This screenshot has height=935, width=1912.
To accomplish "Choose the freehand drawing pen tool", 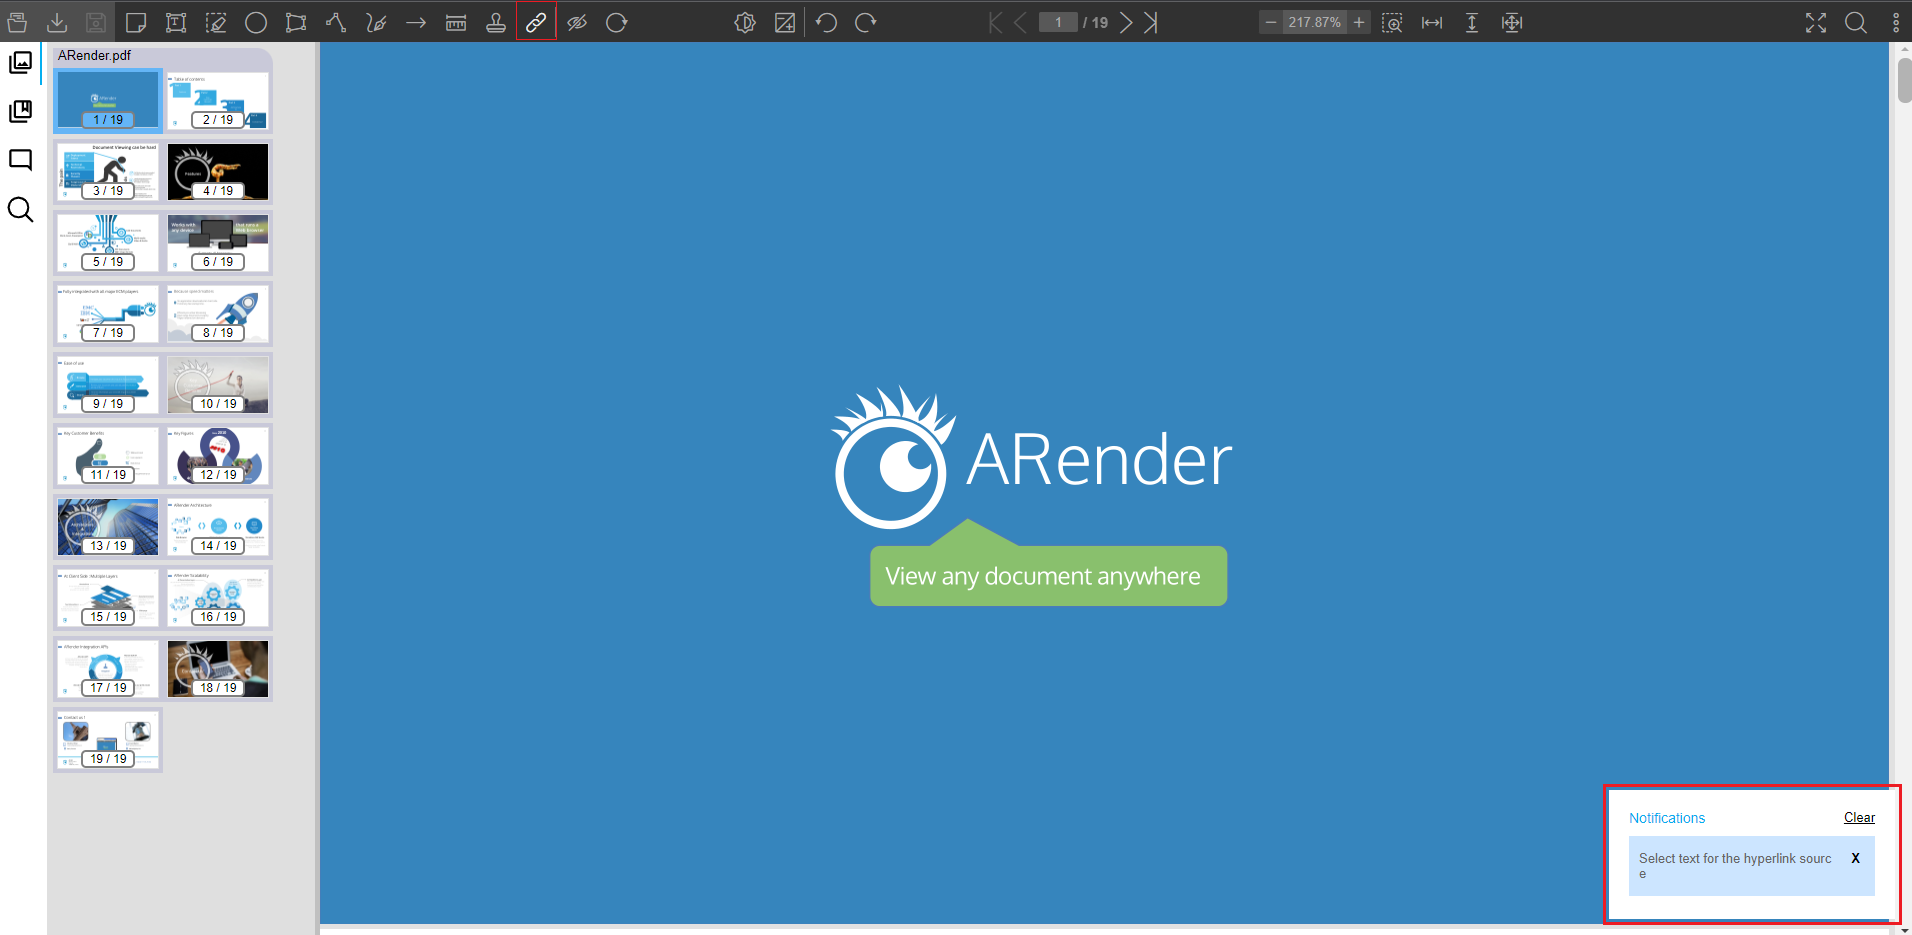I will coord(376,22).
